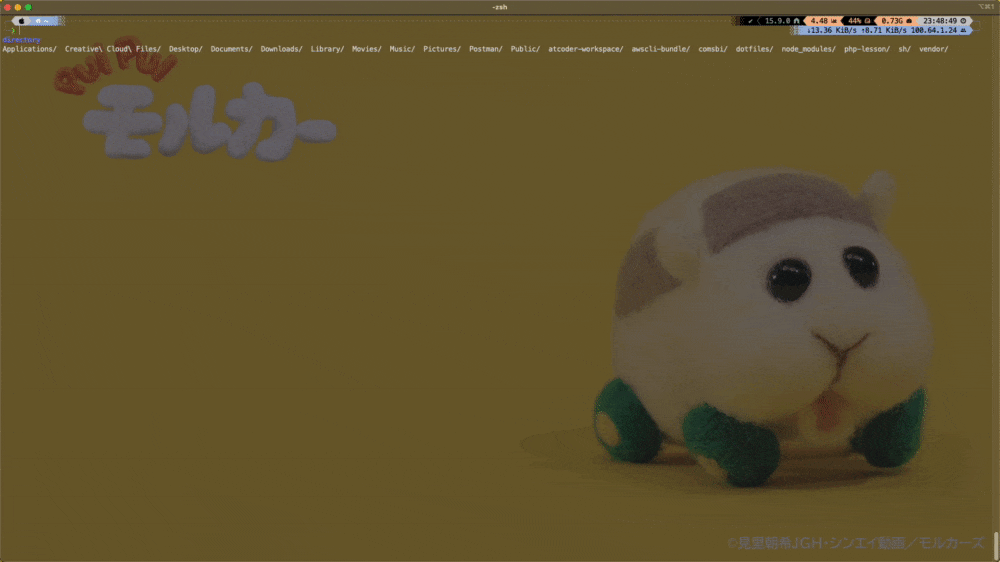The image size is (1000, 562).
Task: Click the 0.73G free RAM value
Action: [x=892, y=21]
